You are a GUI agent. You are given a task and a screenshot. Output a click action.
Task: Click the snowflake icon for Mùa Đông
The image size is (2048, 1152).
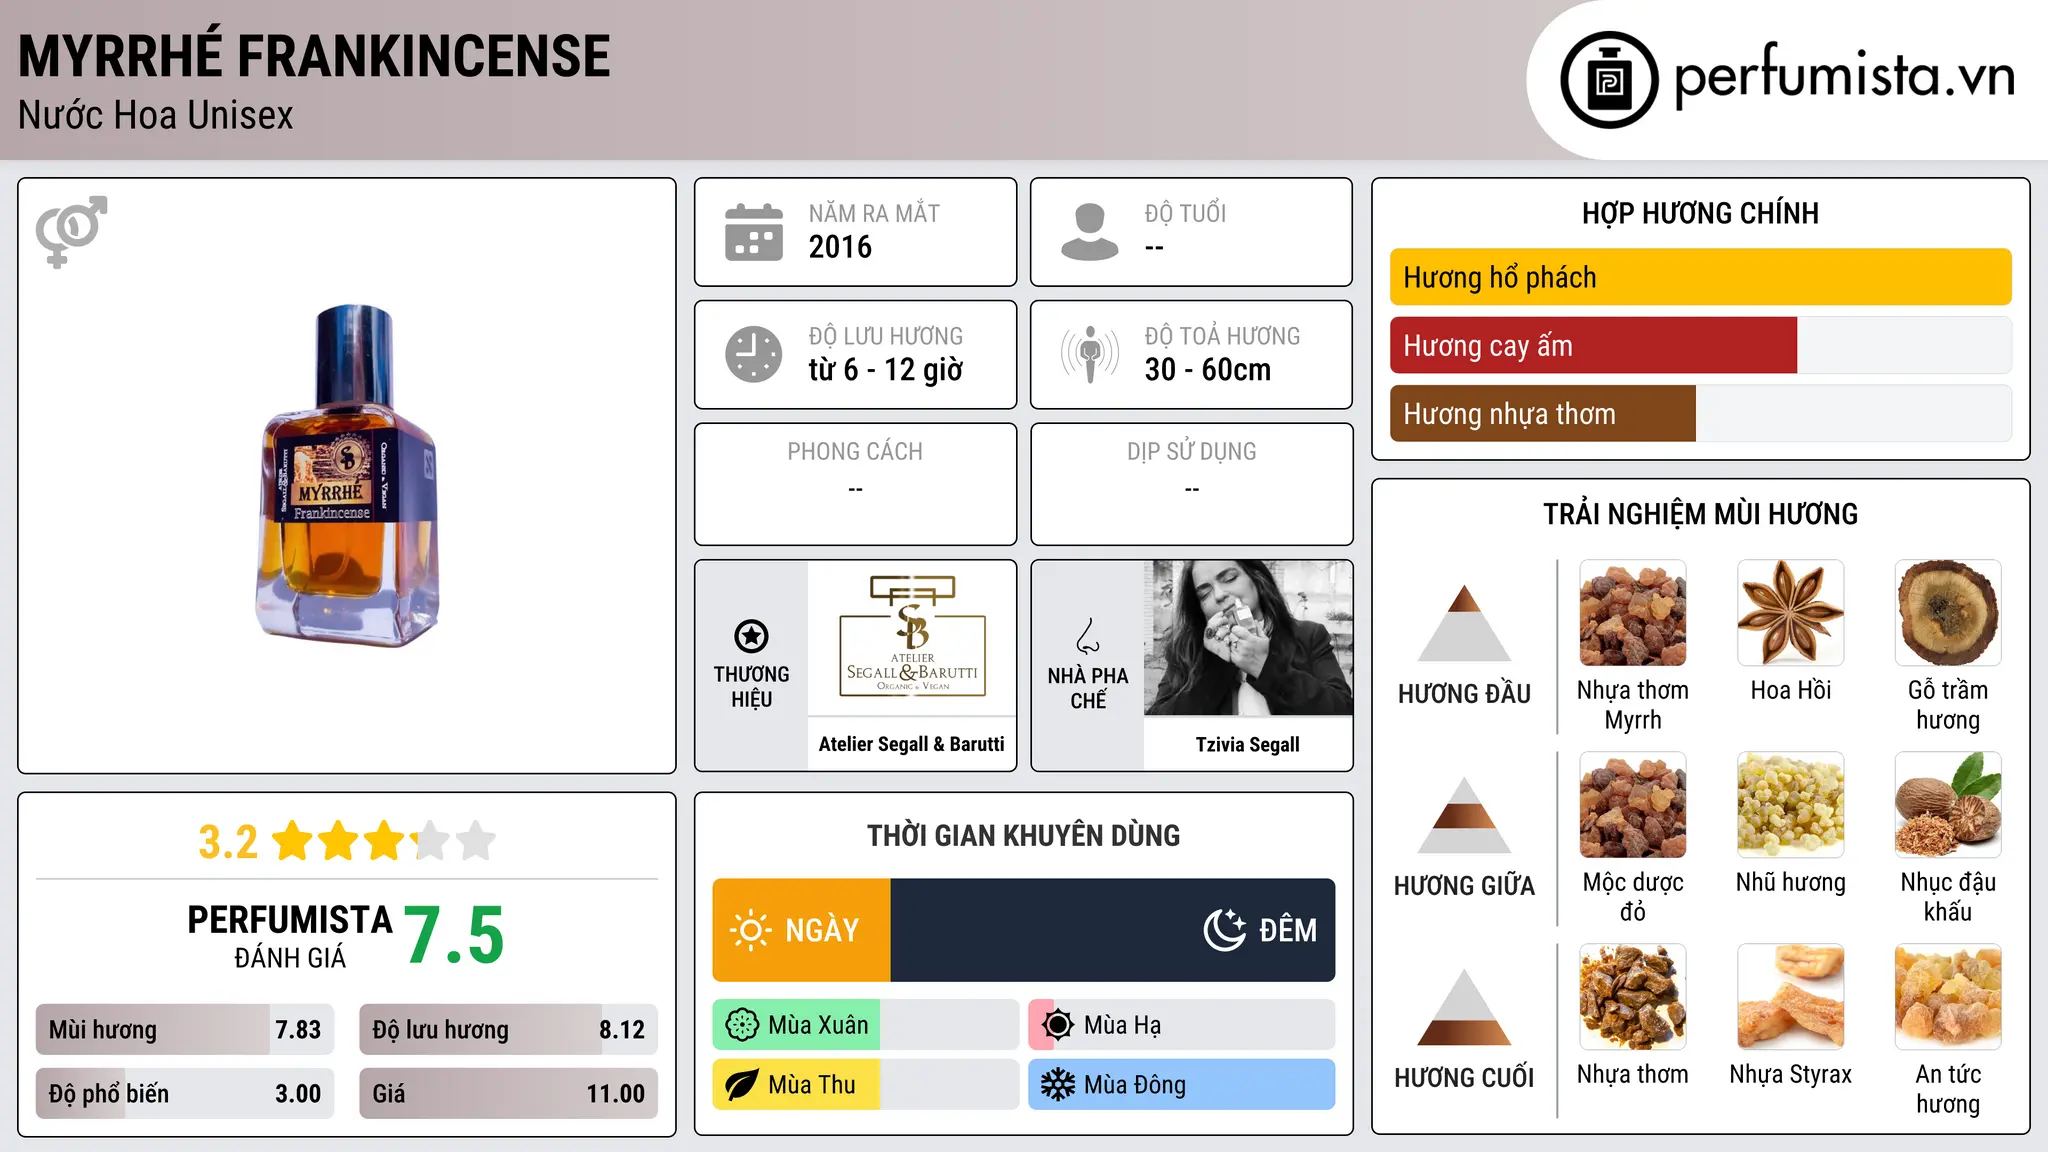pos(1058,1085)
